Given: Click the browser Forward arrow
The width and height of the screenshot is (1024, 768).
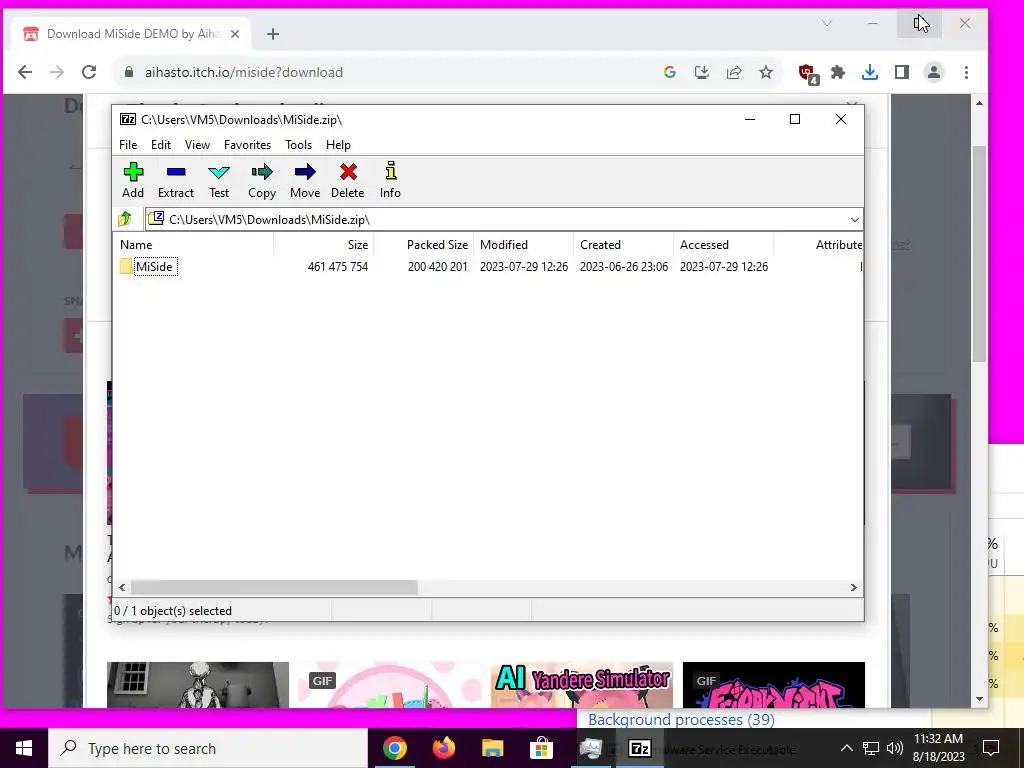Looking at the screenshot, I should tap(57, 72).
